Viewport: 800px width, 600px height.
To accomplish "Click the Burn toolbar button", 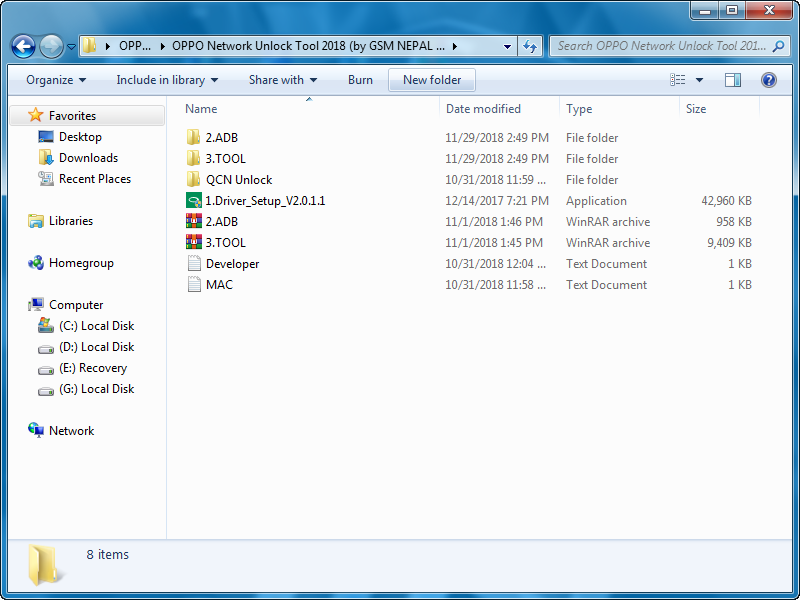I will [360, 80].
